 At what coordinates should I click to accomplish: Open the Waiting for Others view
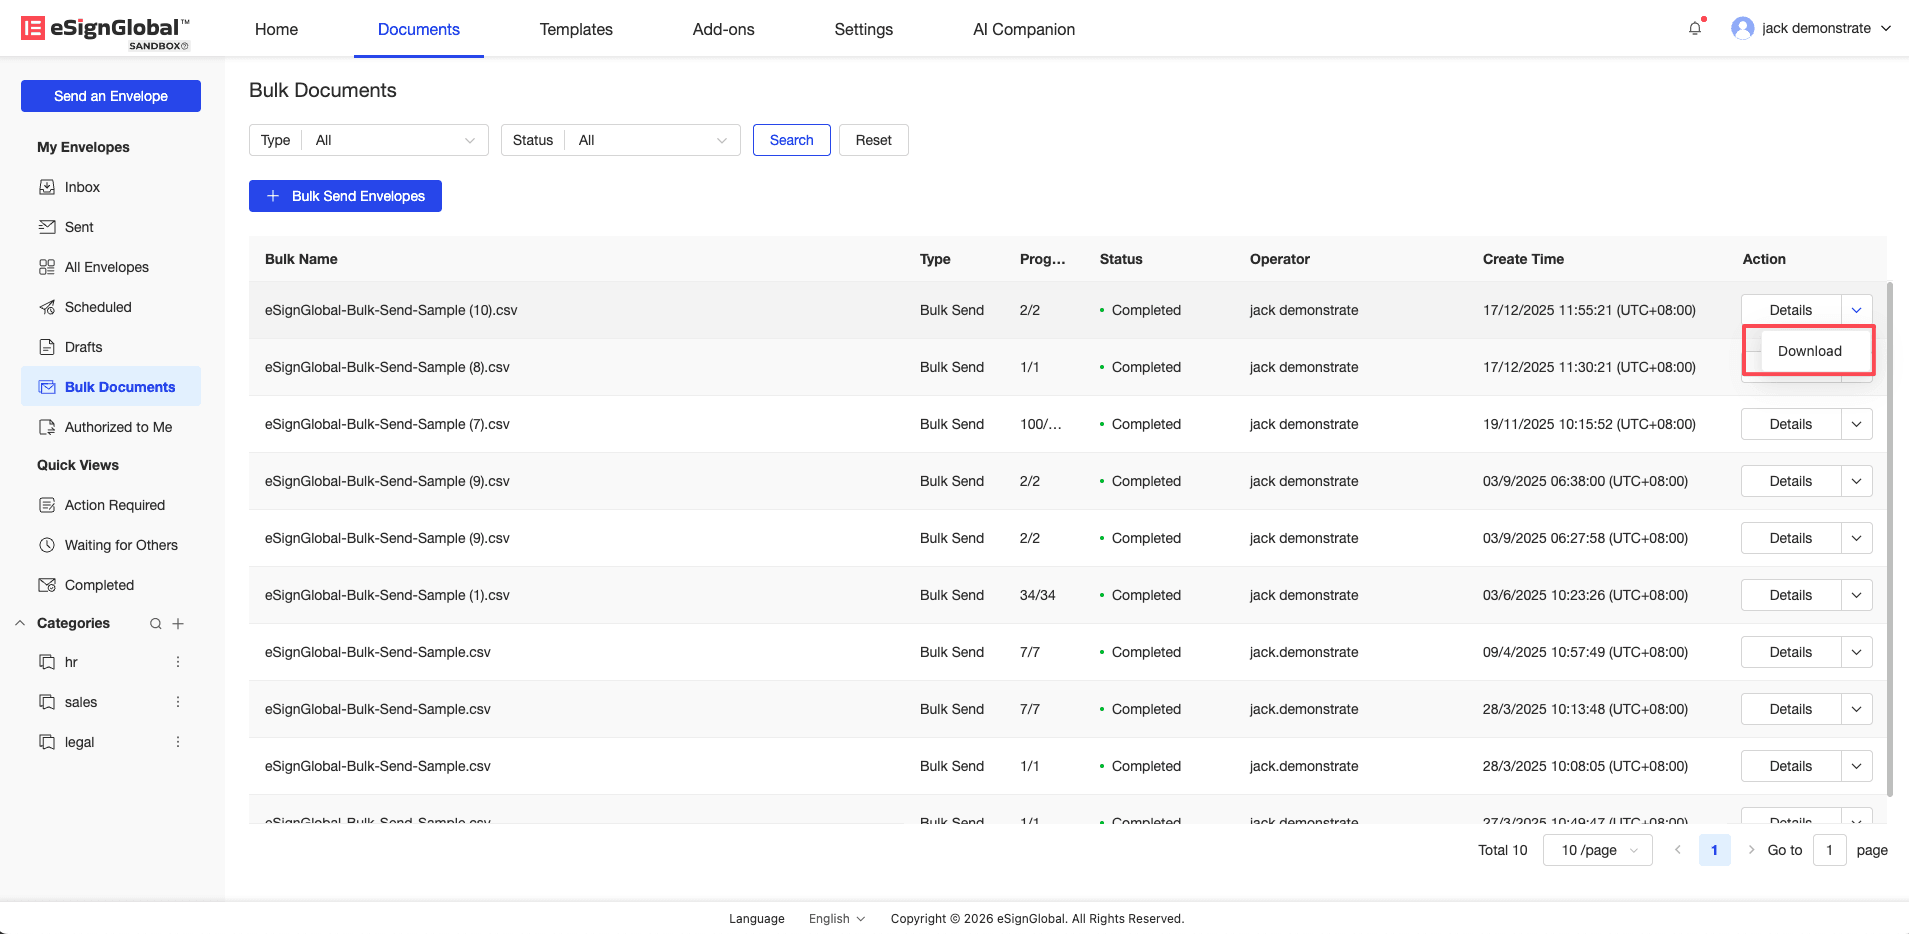(x=120, y=545)
